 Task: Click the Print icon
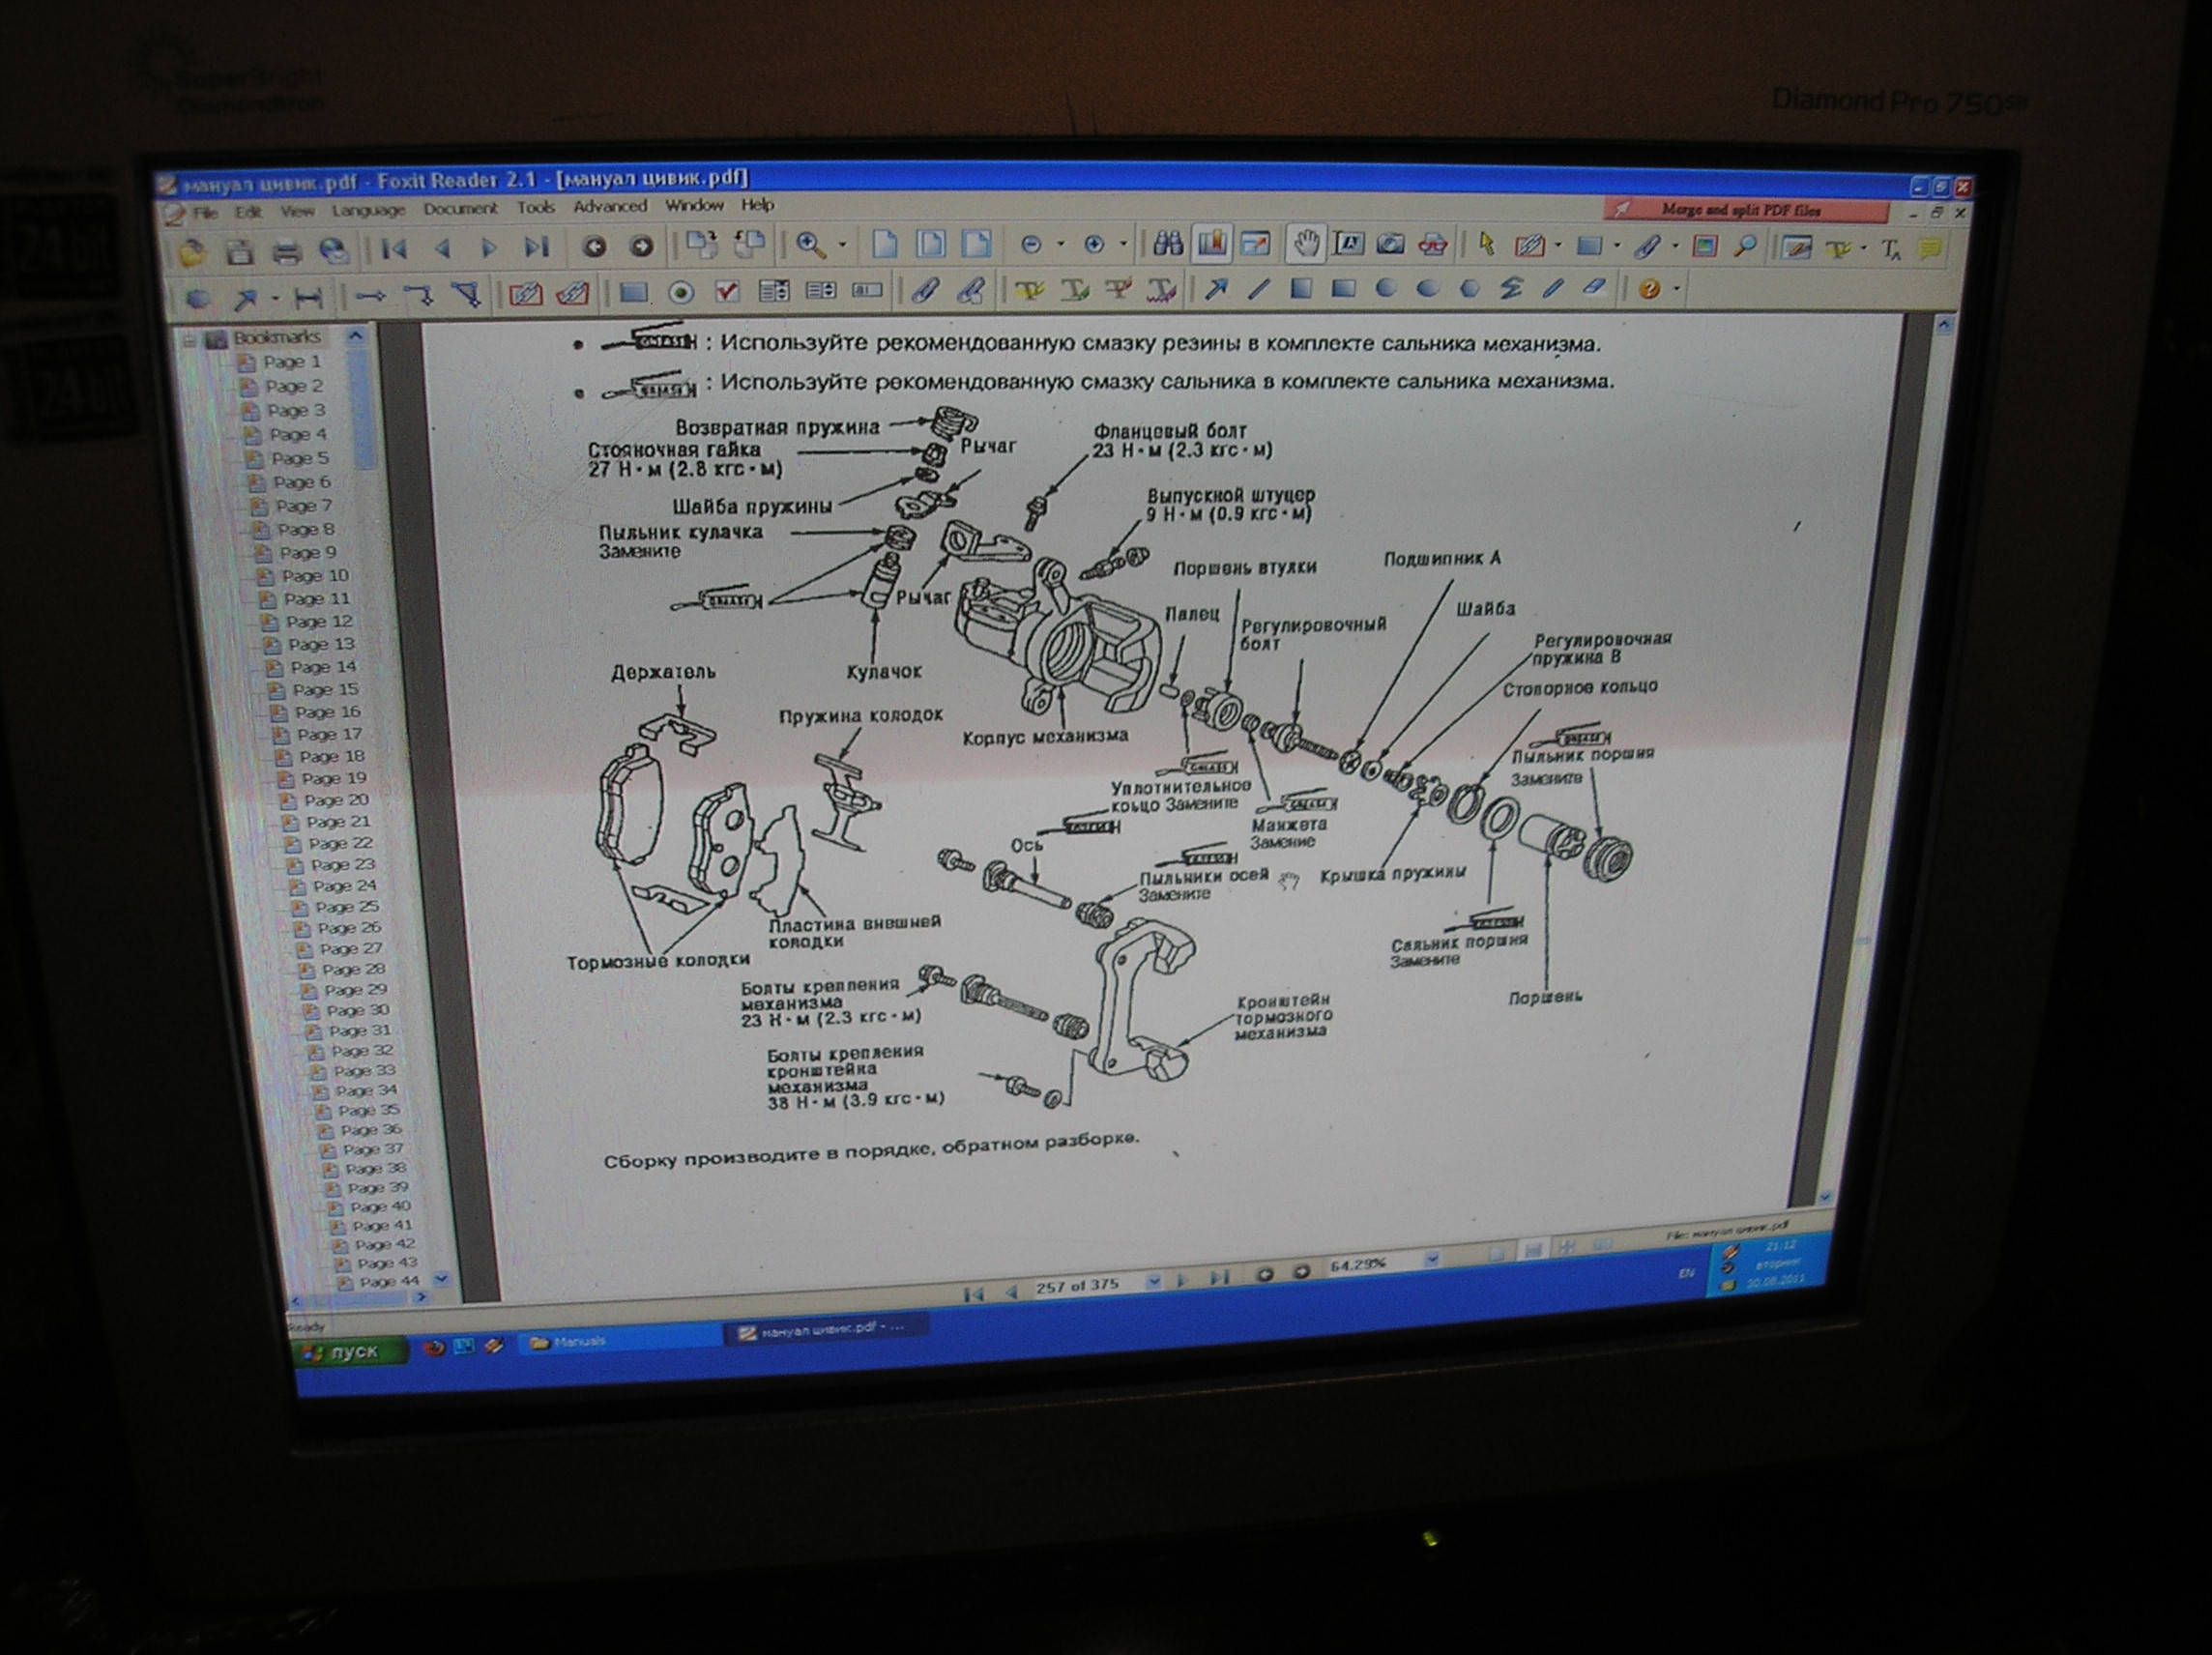click(286, 251)
